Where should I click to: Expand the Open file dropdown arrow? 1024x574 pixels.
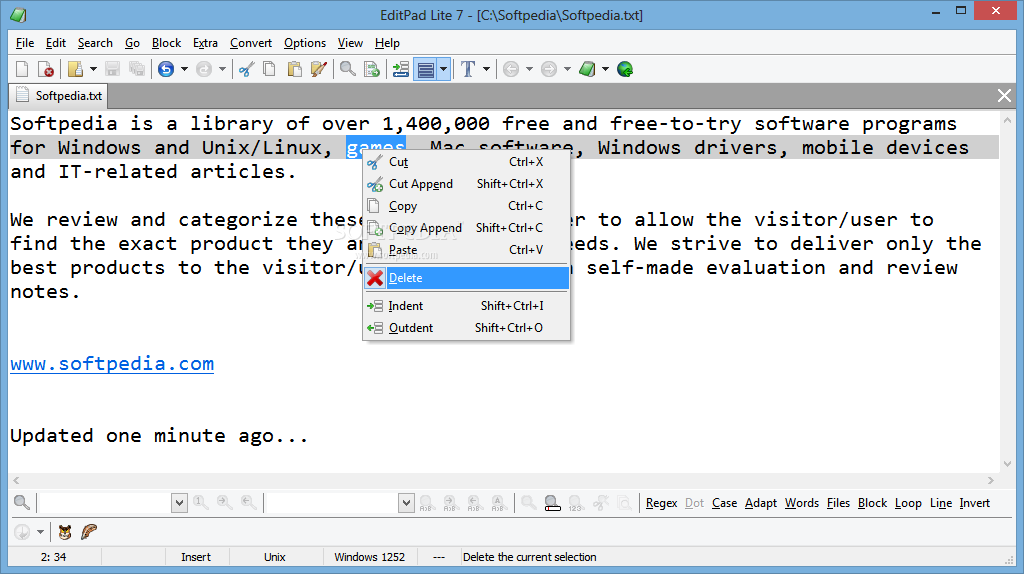pyautogui.click(x=93, y=69)
